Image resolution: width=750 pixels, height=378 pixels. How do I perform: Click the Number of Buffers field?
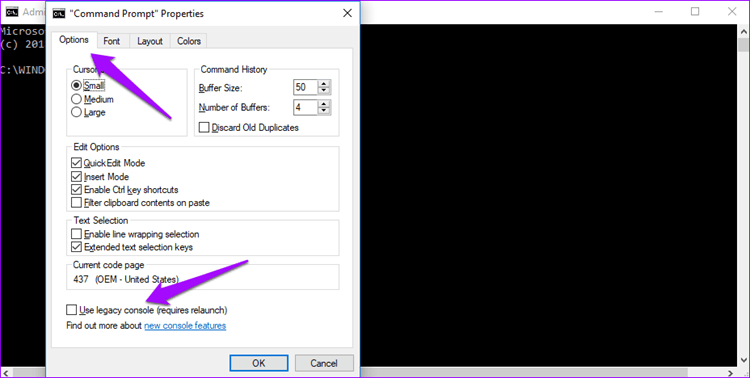(x=305, y=107)
